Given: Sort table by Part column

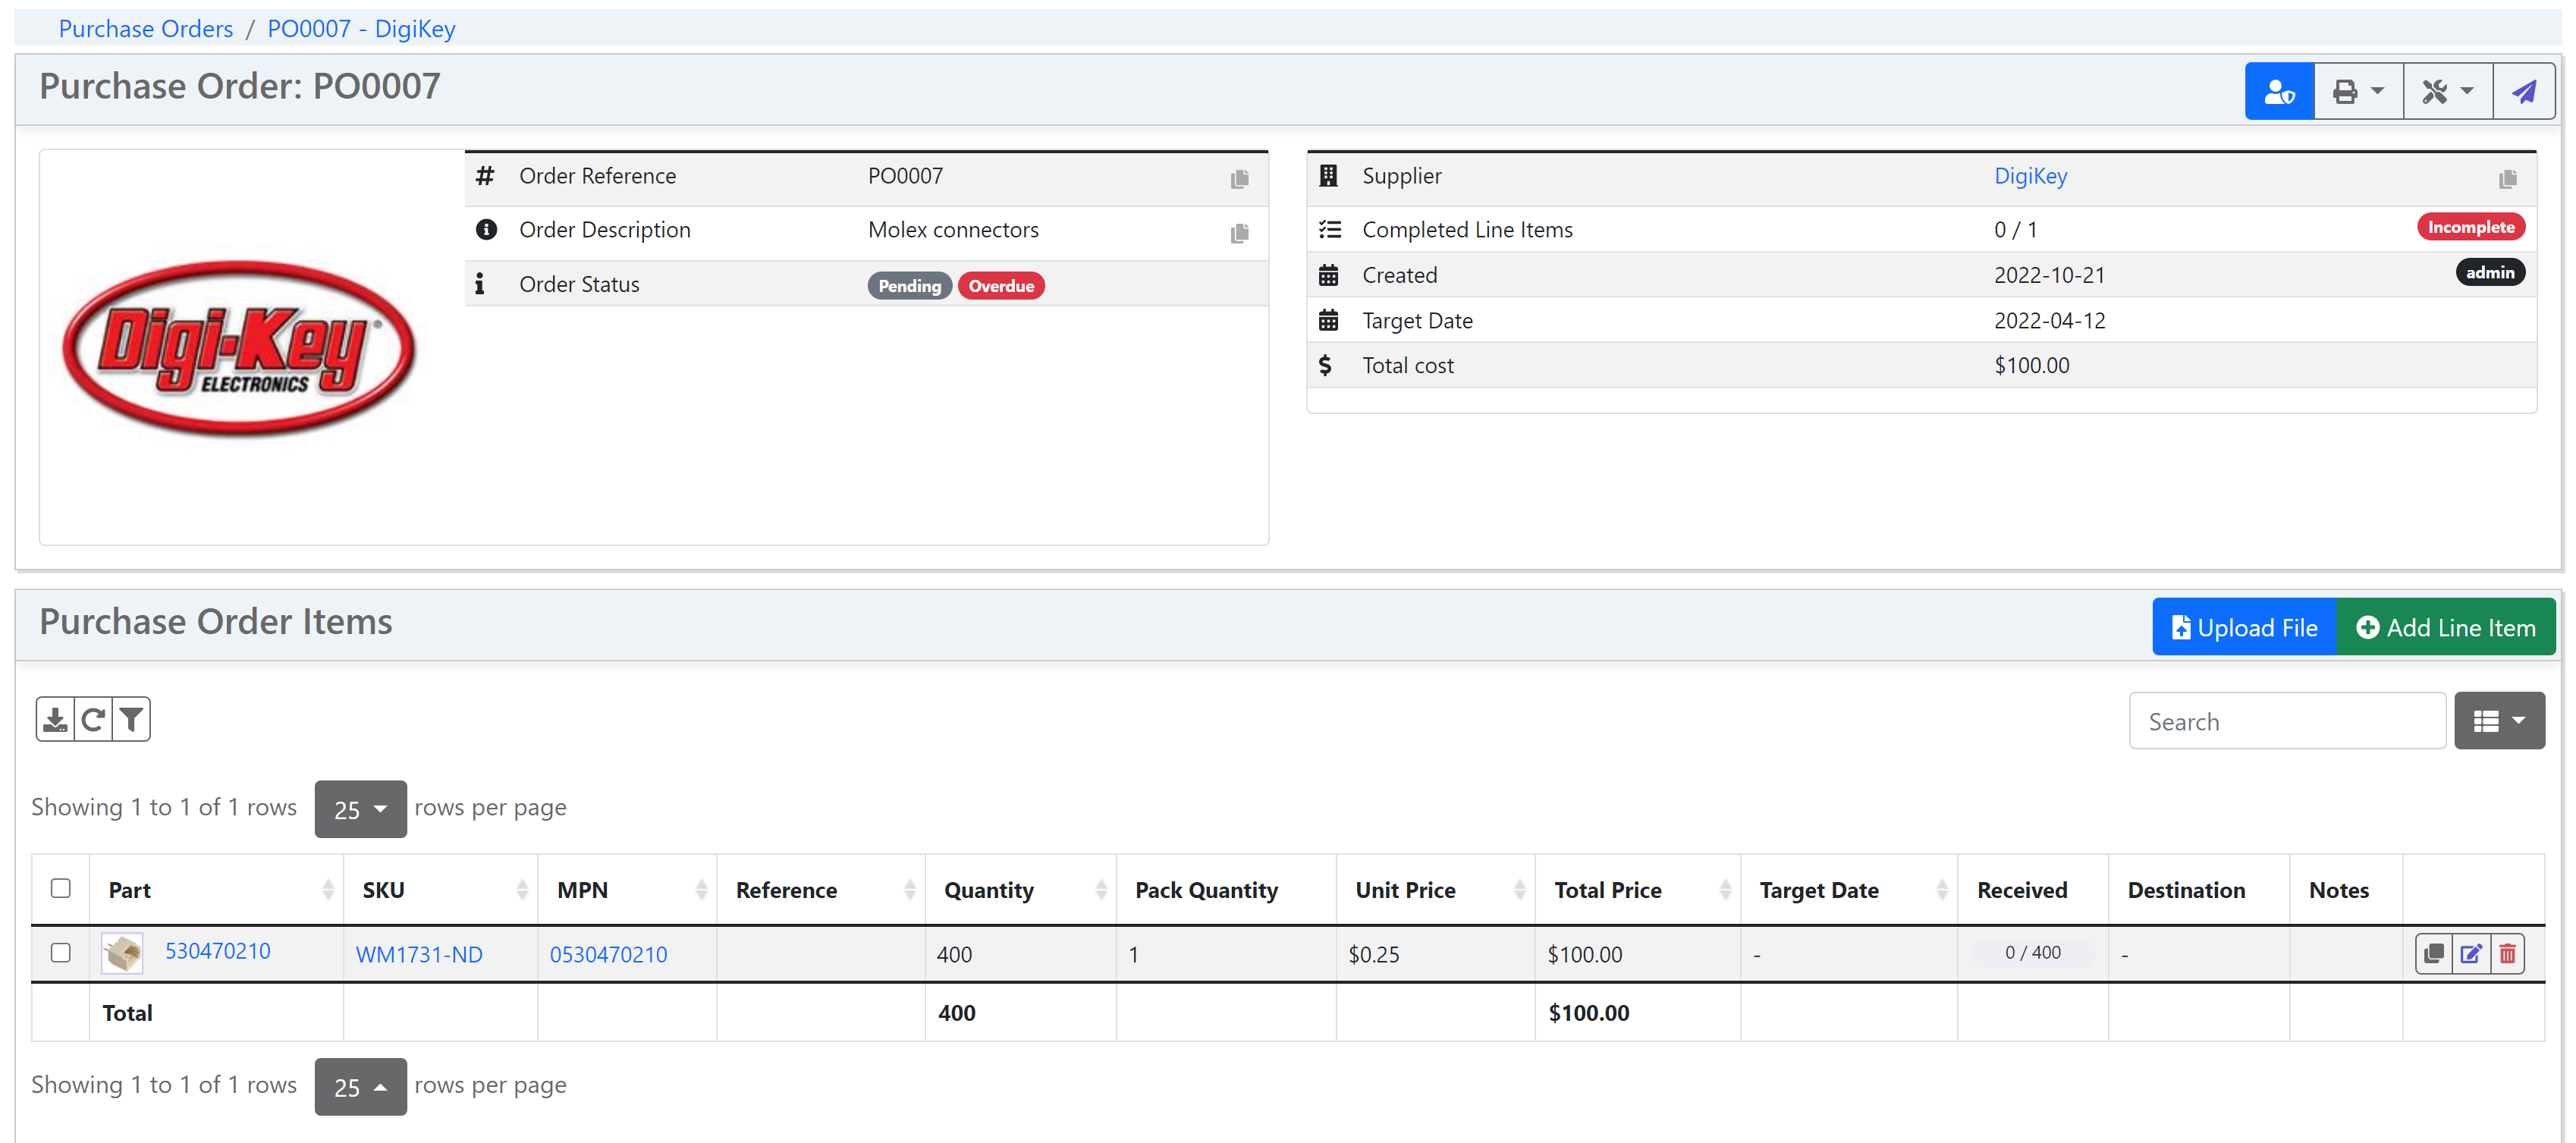Looking at the screenshot, I should pyautogui.click(x=217, y=889).
